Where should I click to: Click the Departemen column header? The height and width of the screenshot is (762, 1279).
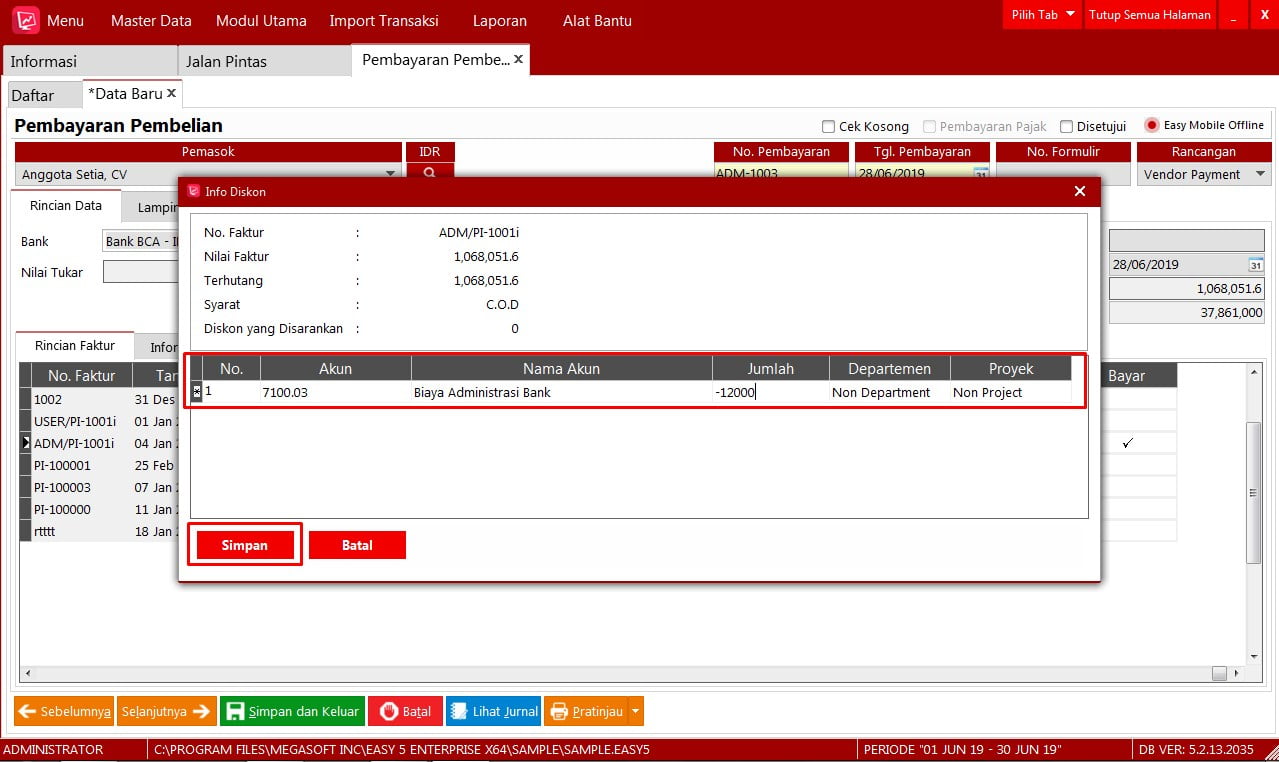click(890, 369)
